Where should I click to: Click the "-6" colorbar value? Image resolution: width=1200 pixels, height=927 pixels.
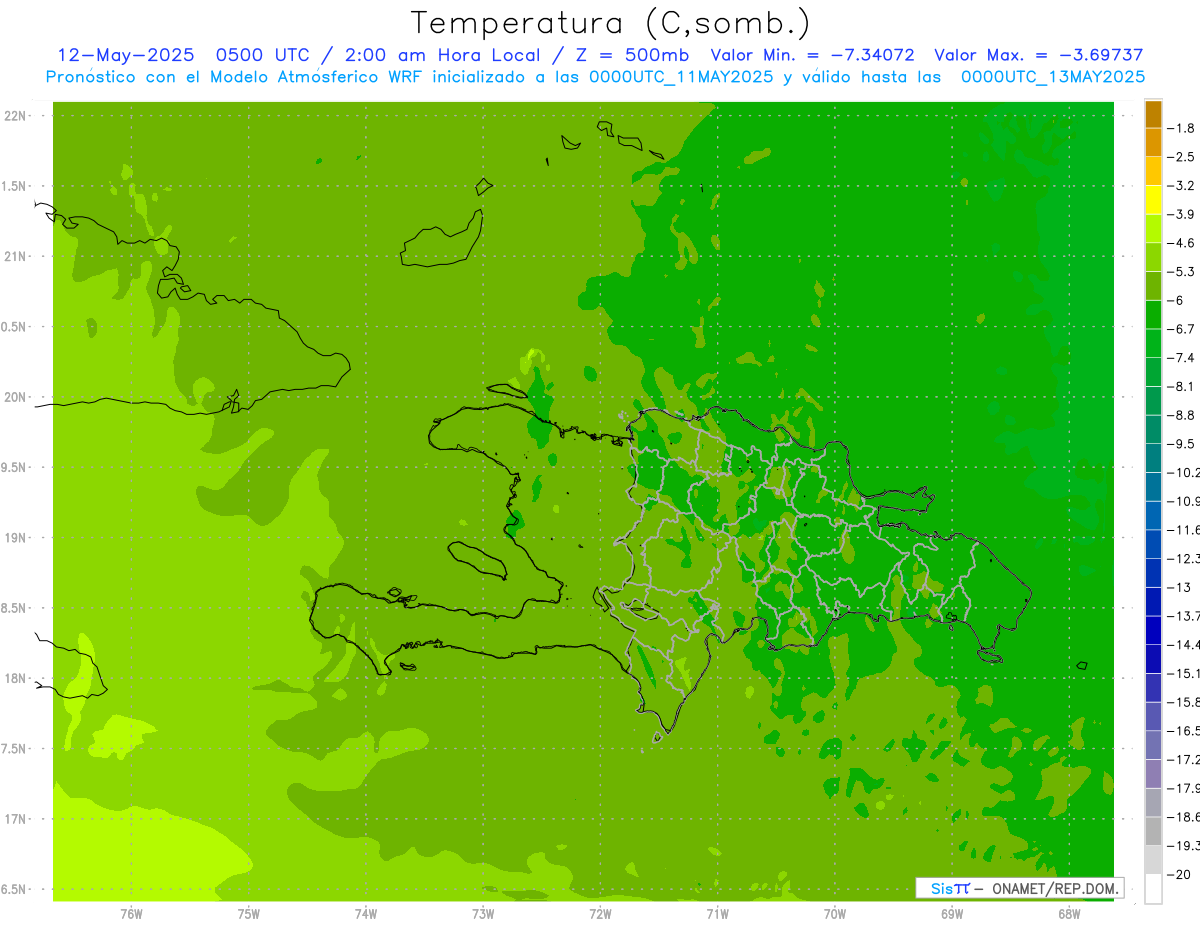1177,300
